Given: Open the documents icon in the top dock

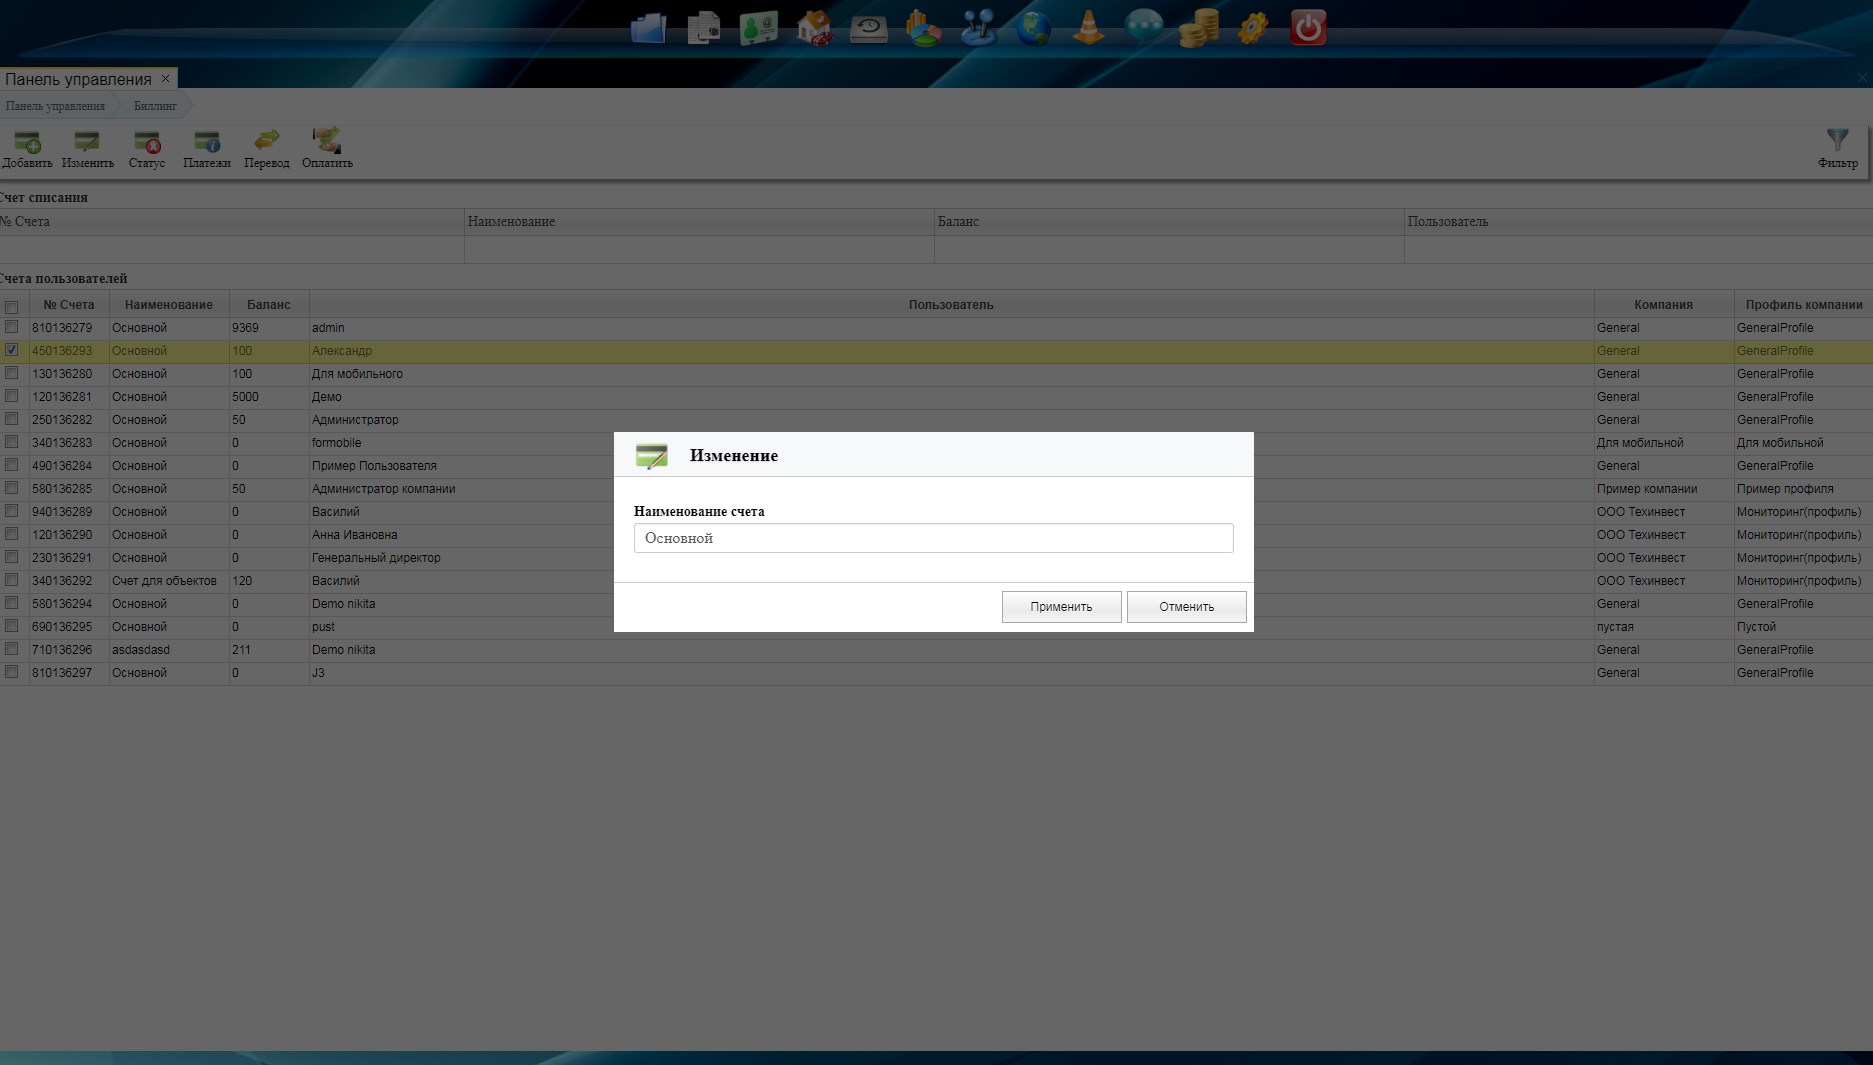Looking at the screenshot, I should click(x=704, y=27).
